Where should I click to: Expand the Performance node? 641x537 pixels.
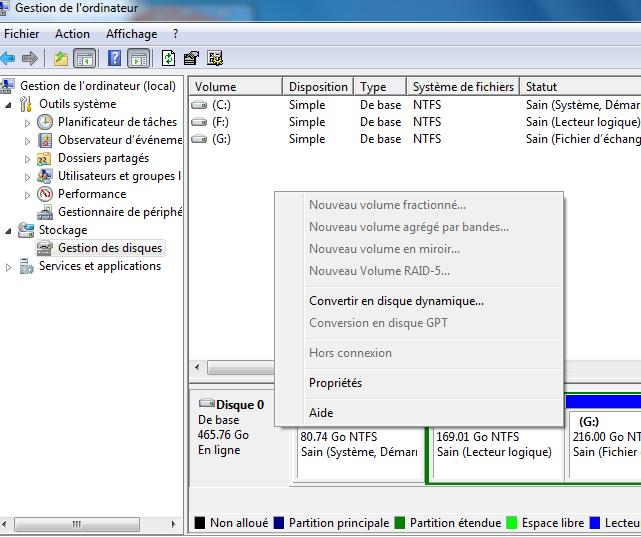pyautogui.click(x=27, y=195)
